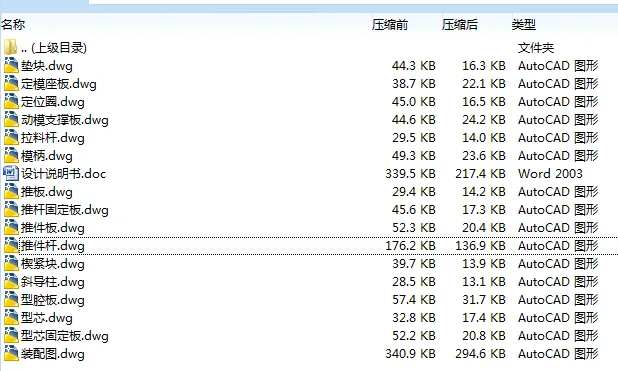618x371 pixels.
Task: Select the file name 推件板.dwg
Action: [53, 228]
